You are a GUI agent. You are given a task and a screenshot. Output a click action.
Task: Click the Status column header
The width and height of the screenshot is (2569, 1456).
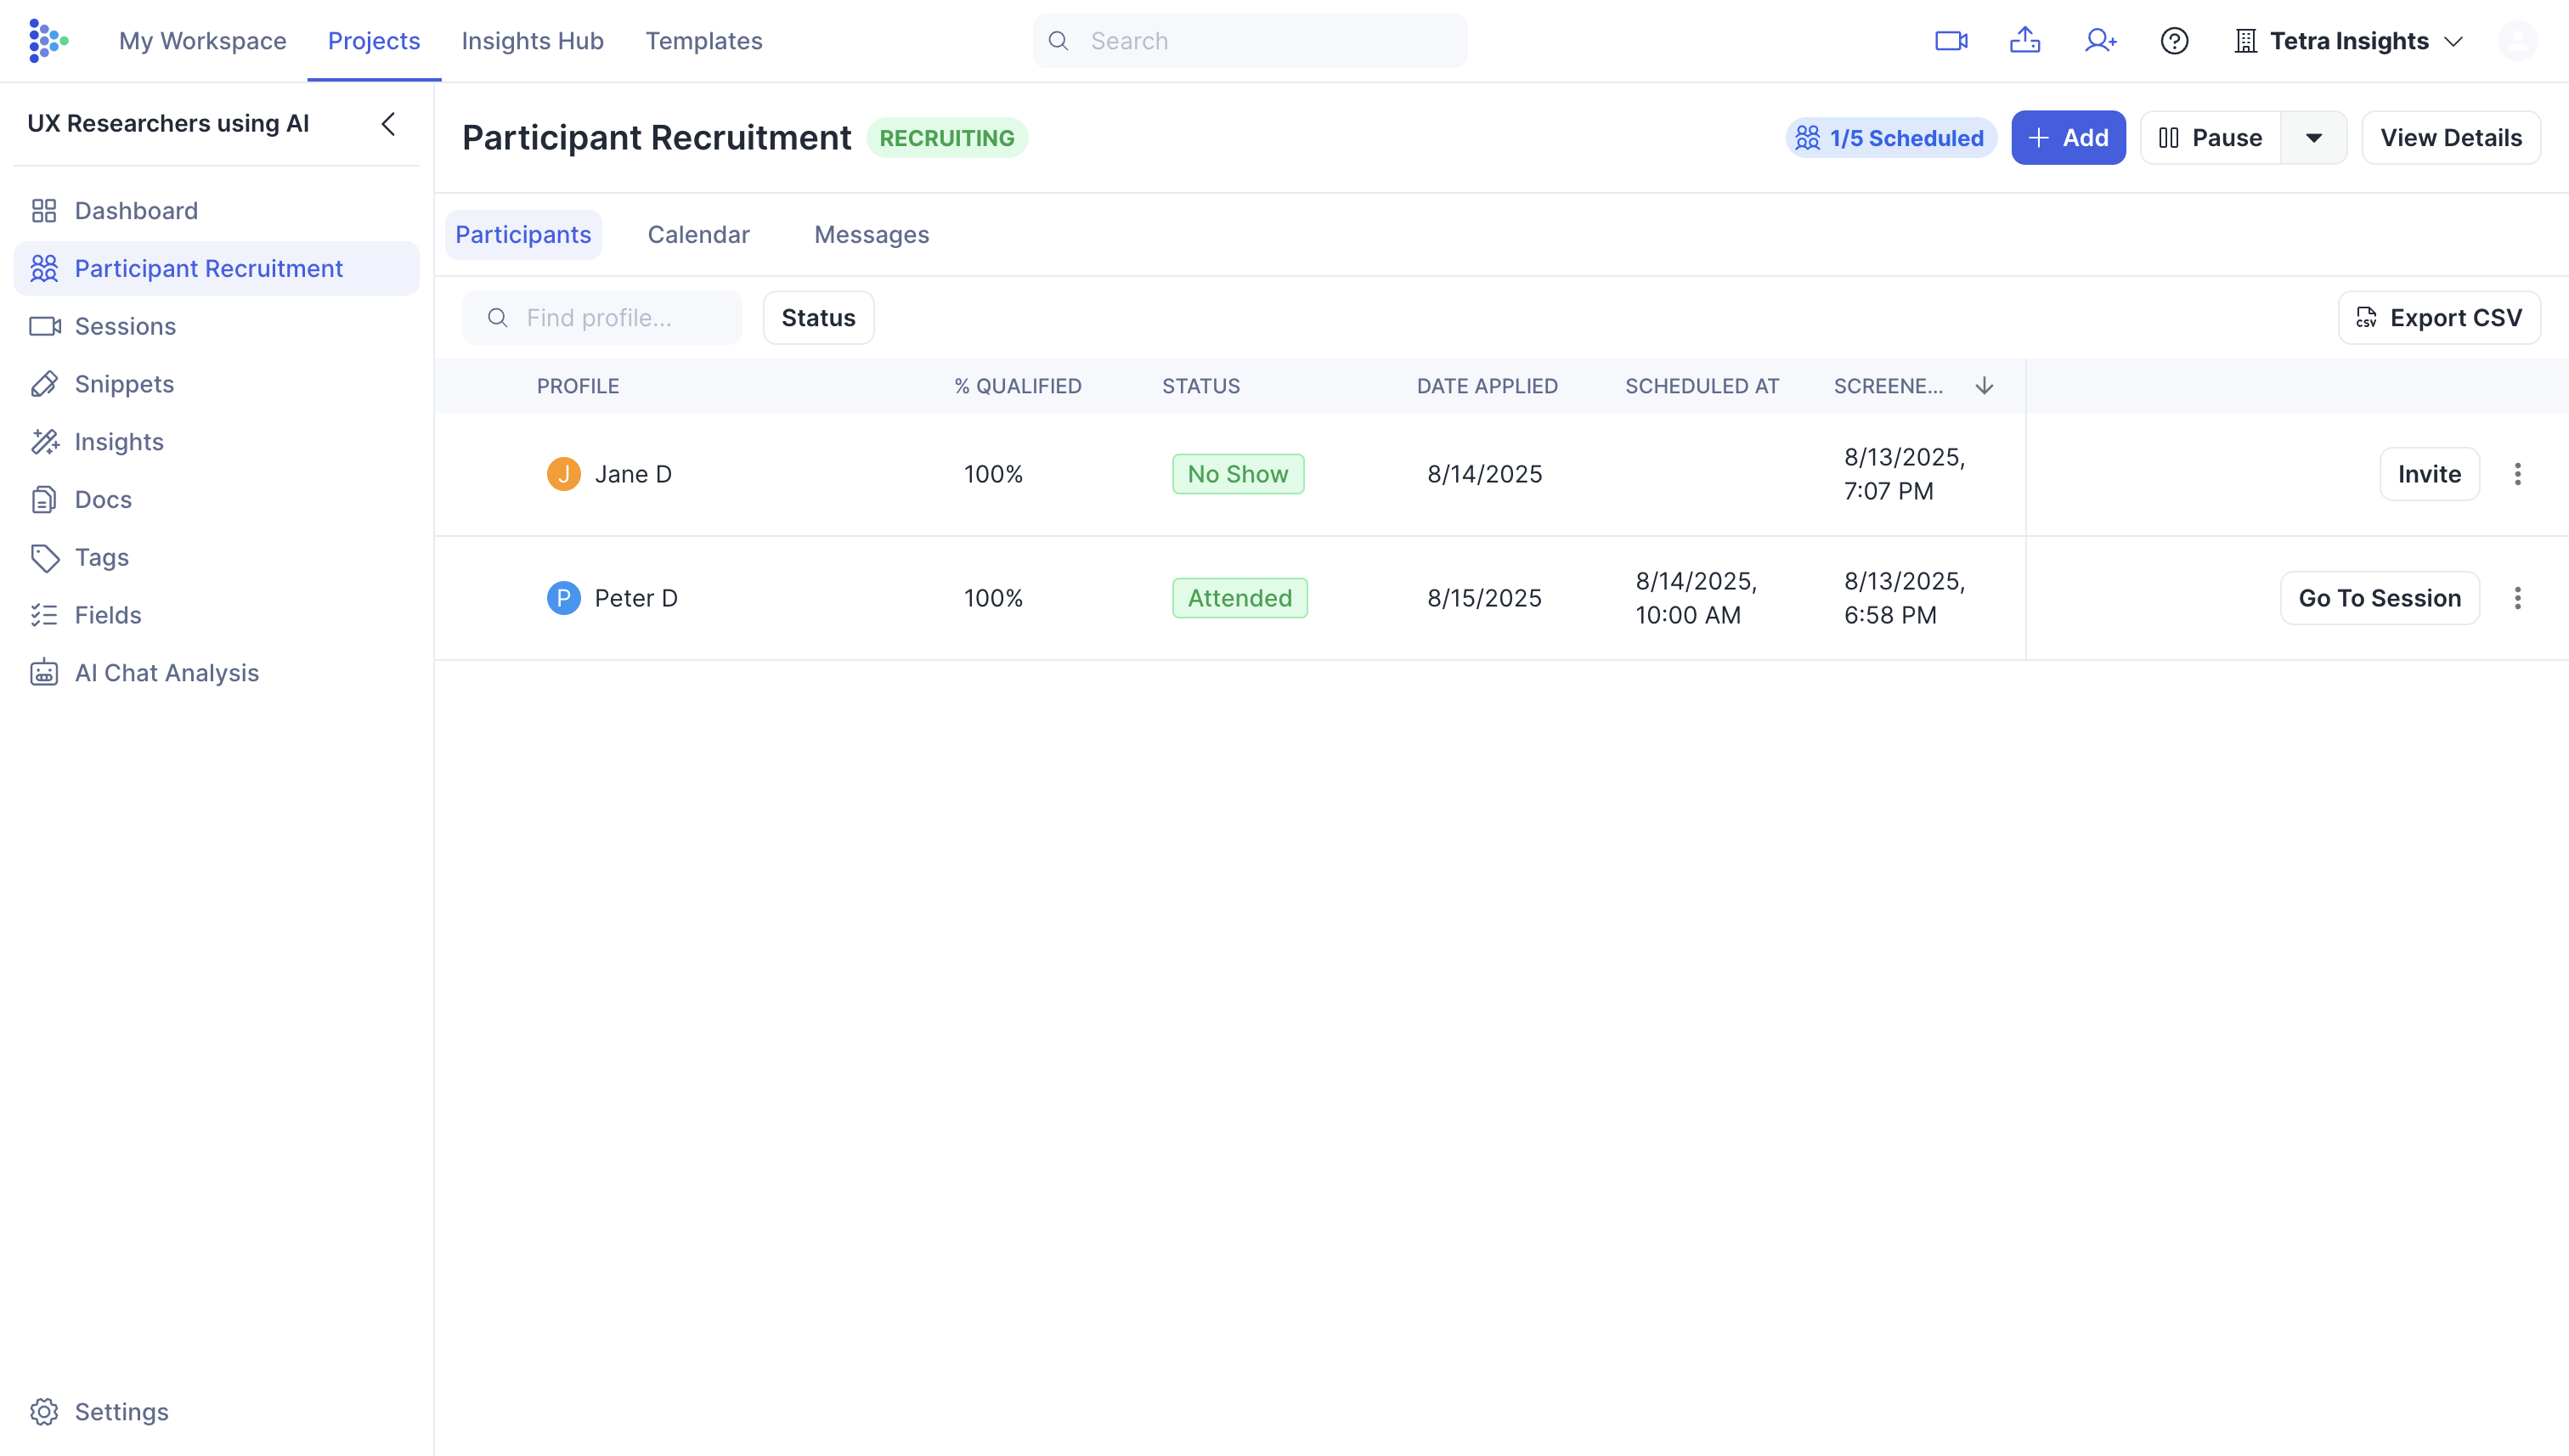(x=1200, y=386)
